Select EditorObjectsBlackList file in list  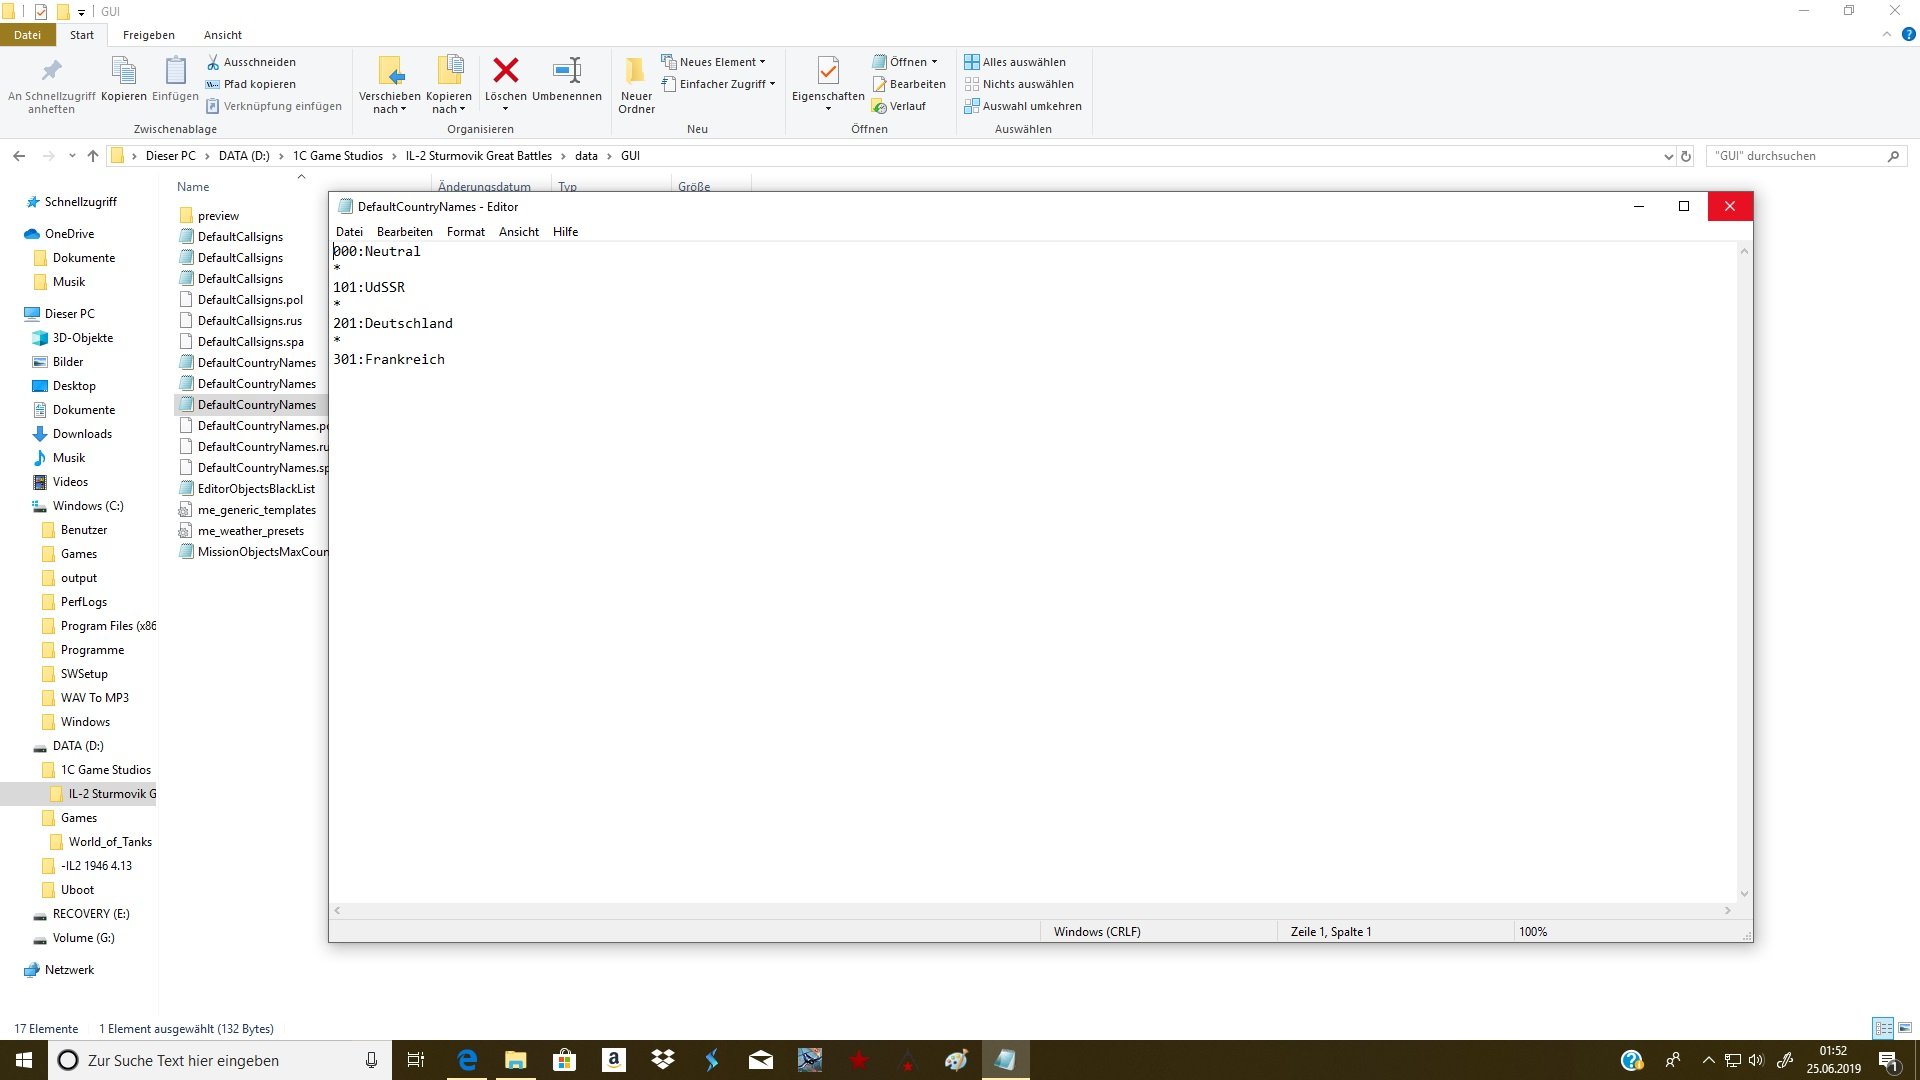click(256, 489)
